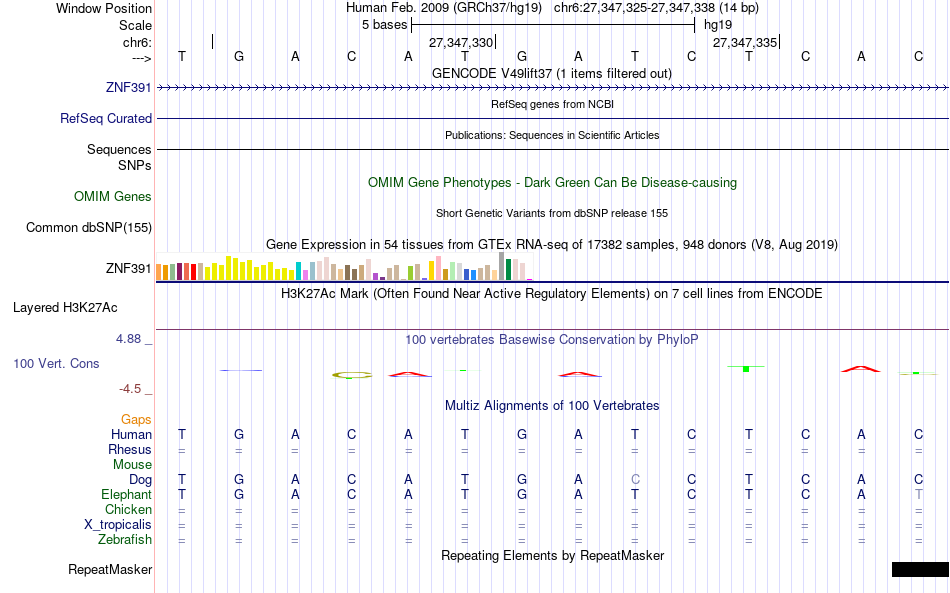Click the chr6: ruler label

coord(137,42)
